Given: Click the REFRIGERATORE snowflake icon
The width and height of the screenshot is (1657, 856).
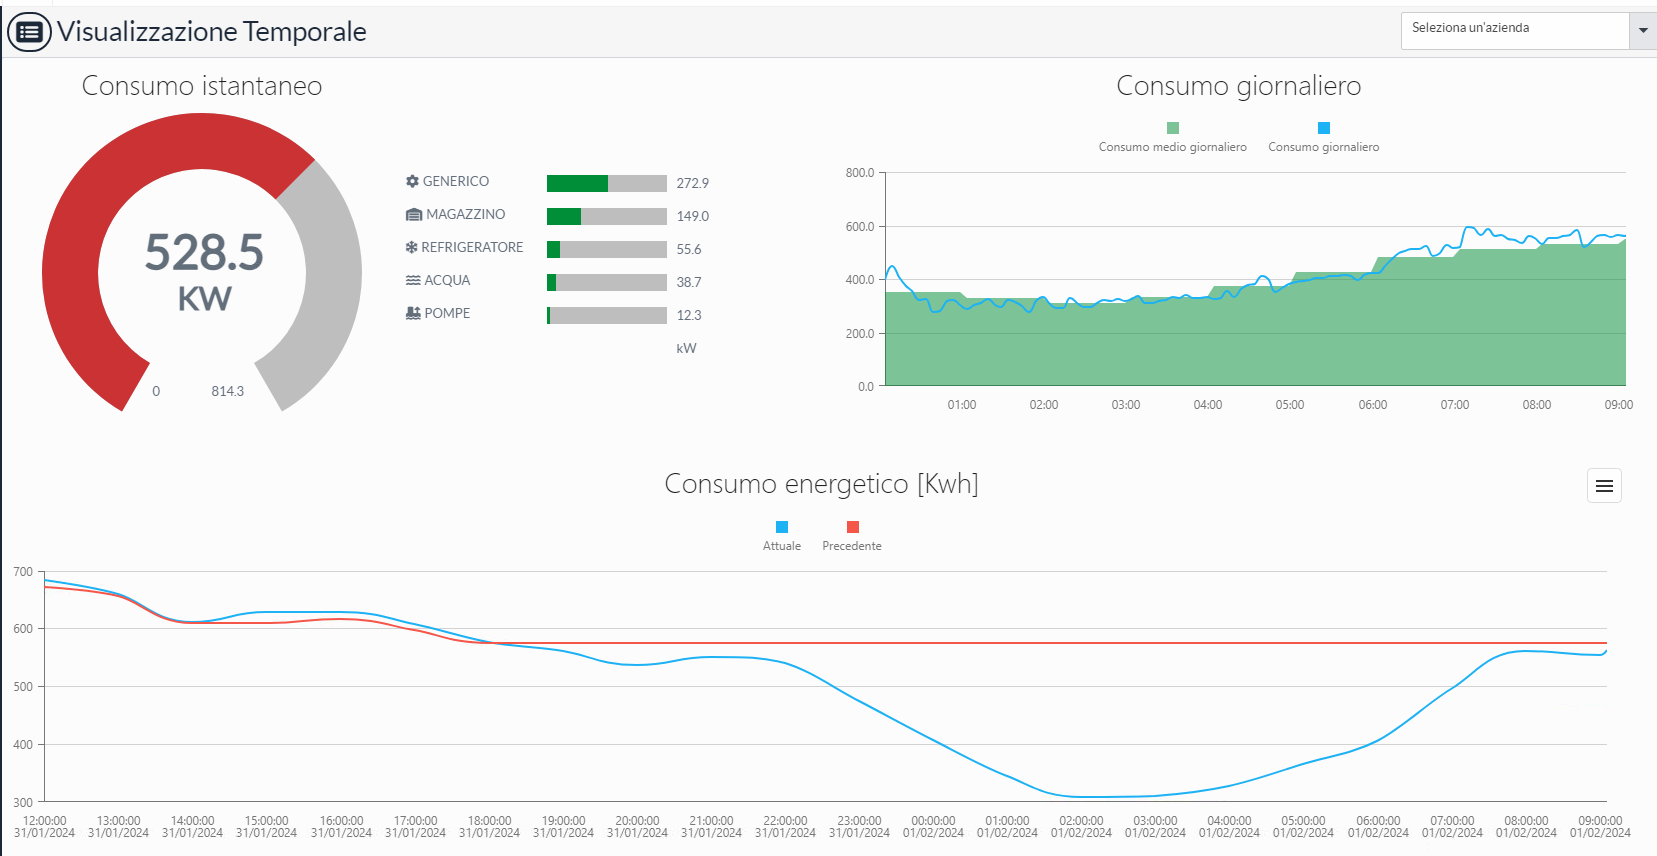Looking at the screenshot, I should (411, 247).
